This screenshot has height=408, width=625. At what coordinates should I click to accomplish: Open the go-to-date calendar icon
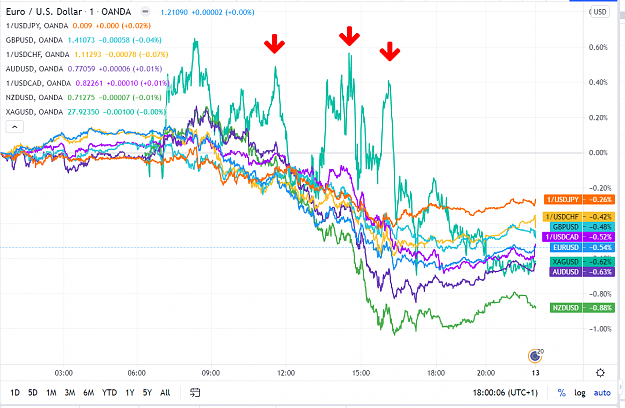pyautogui.click(x=195, y=392)
